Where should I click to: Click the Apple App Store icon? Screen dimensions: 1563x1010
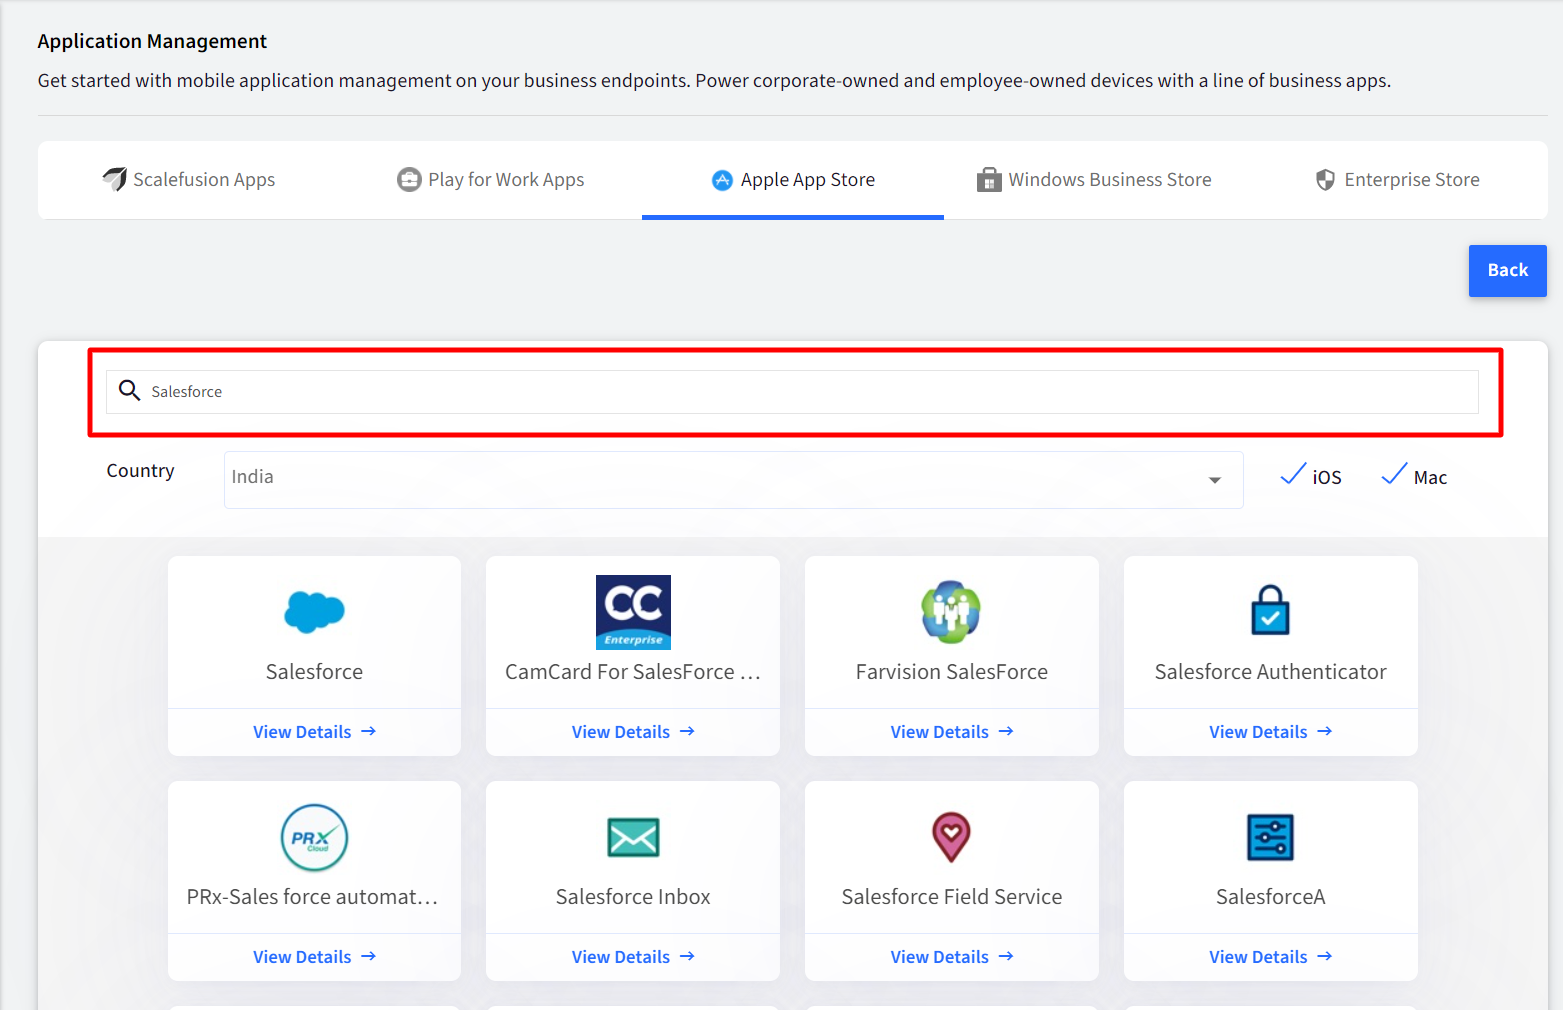coord(722,180)
